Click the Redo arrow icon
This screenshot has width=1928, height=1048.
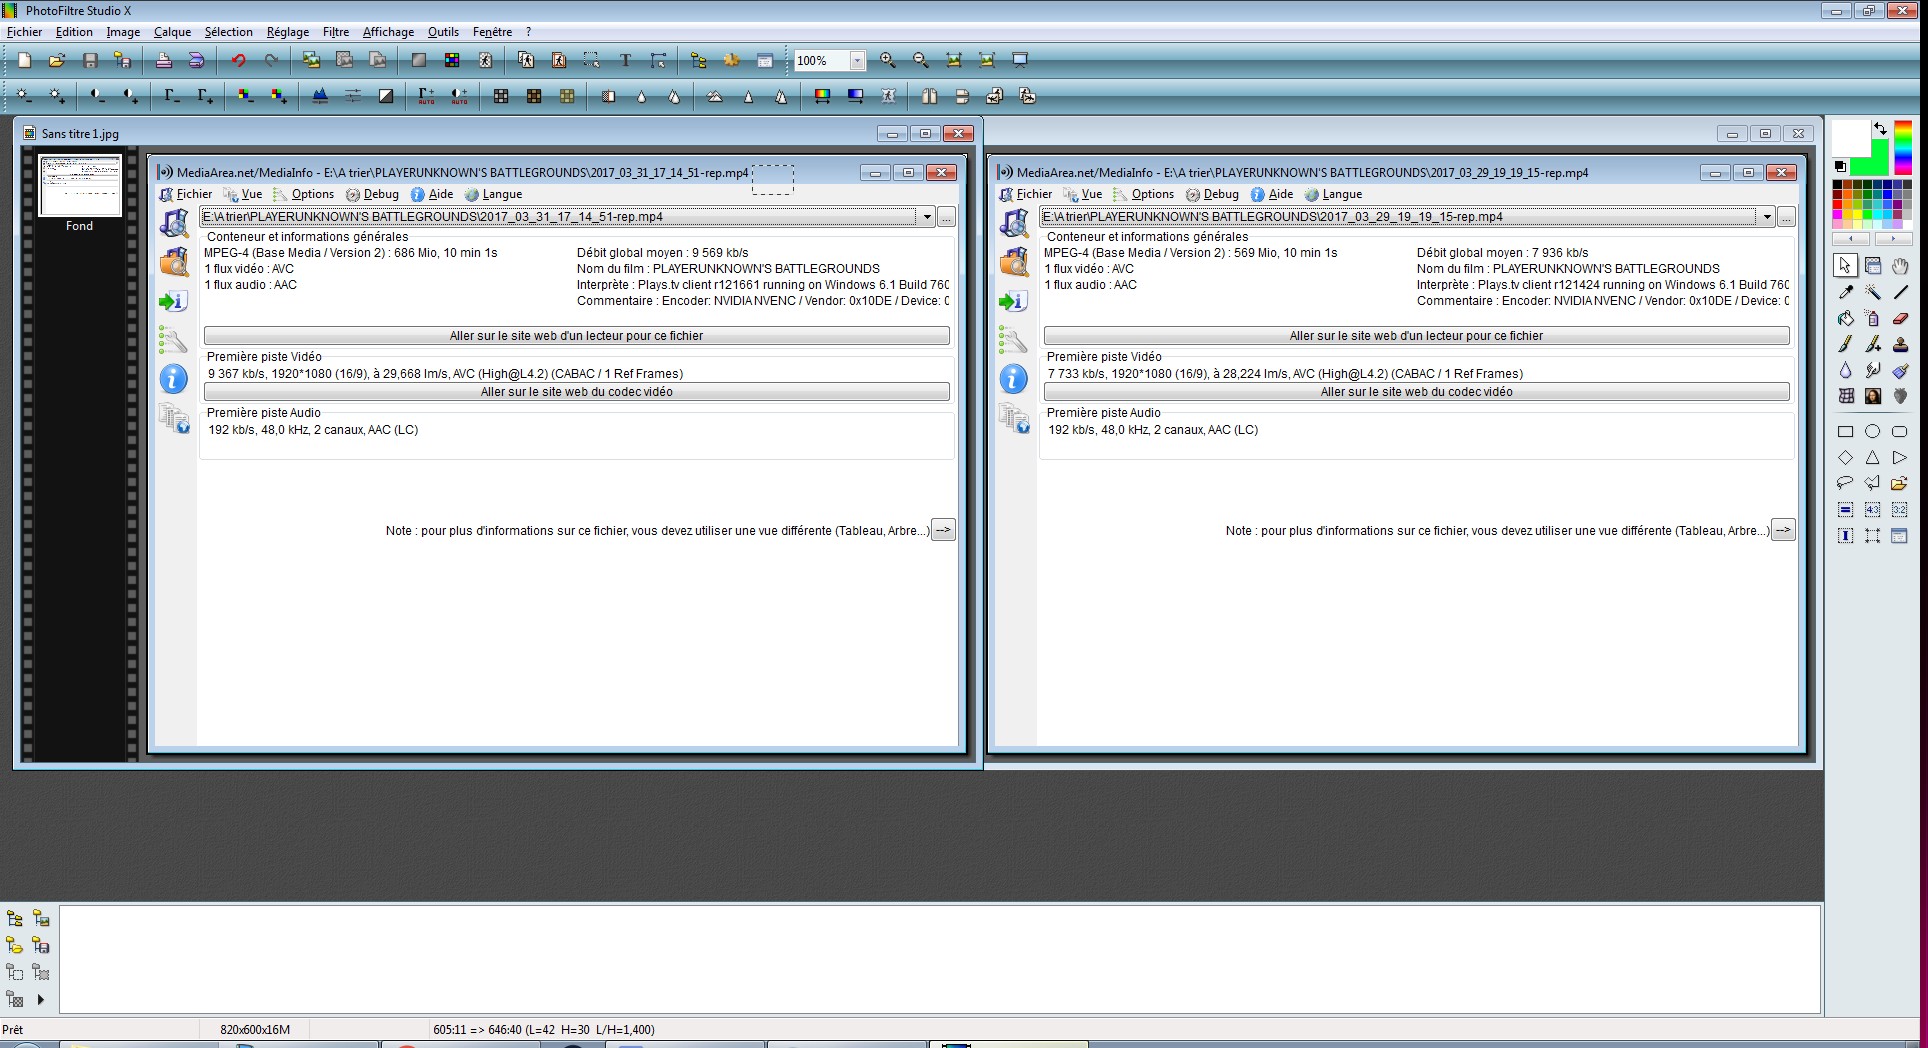(271, 60)
